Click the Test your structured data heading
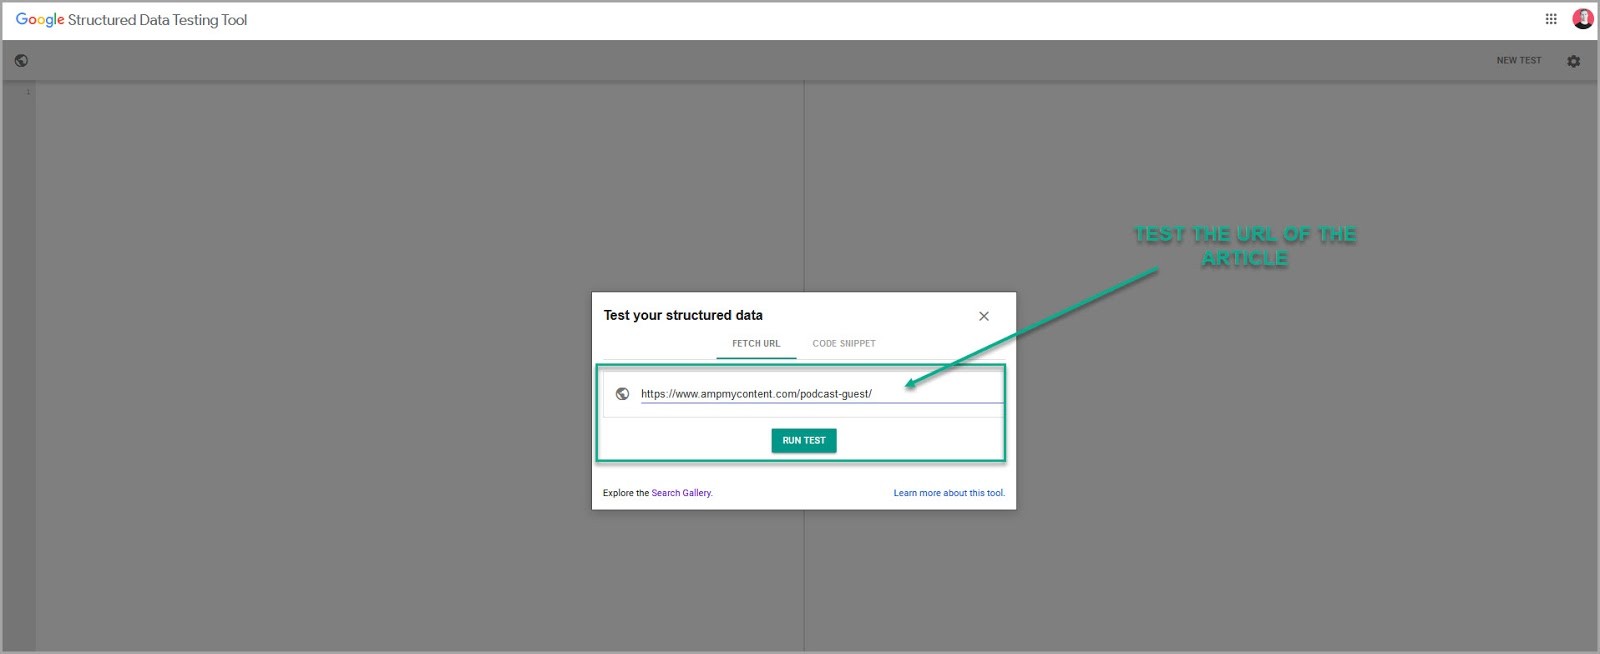Image resolution: width=1600 pixels, height=654 pixels. (683, 315)
